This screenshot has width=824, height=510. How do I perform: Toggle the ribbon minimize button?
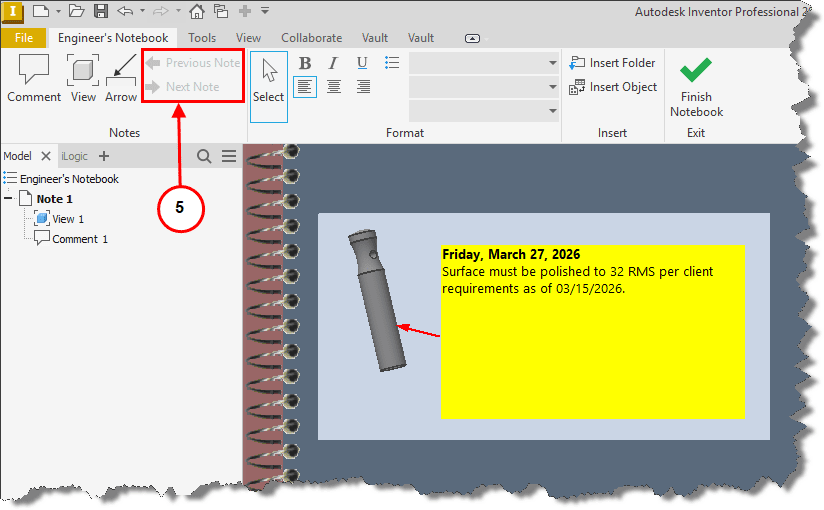472,38
